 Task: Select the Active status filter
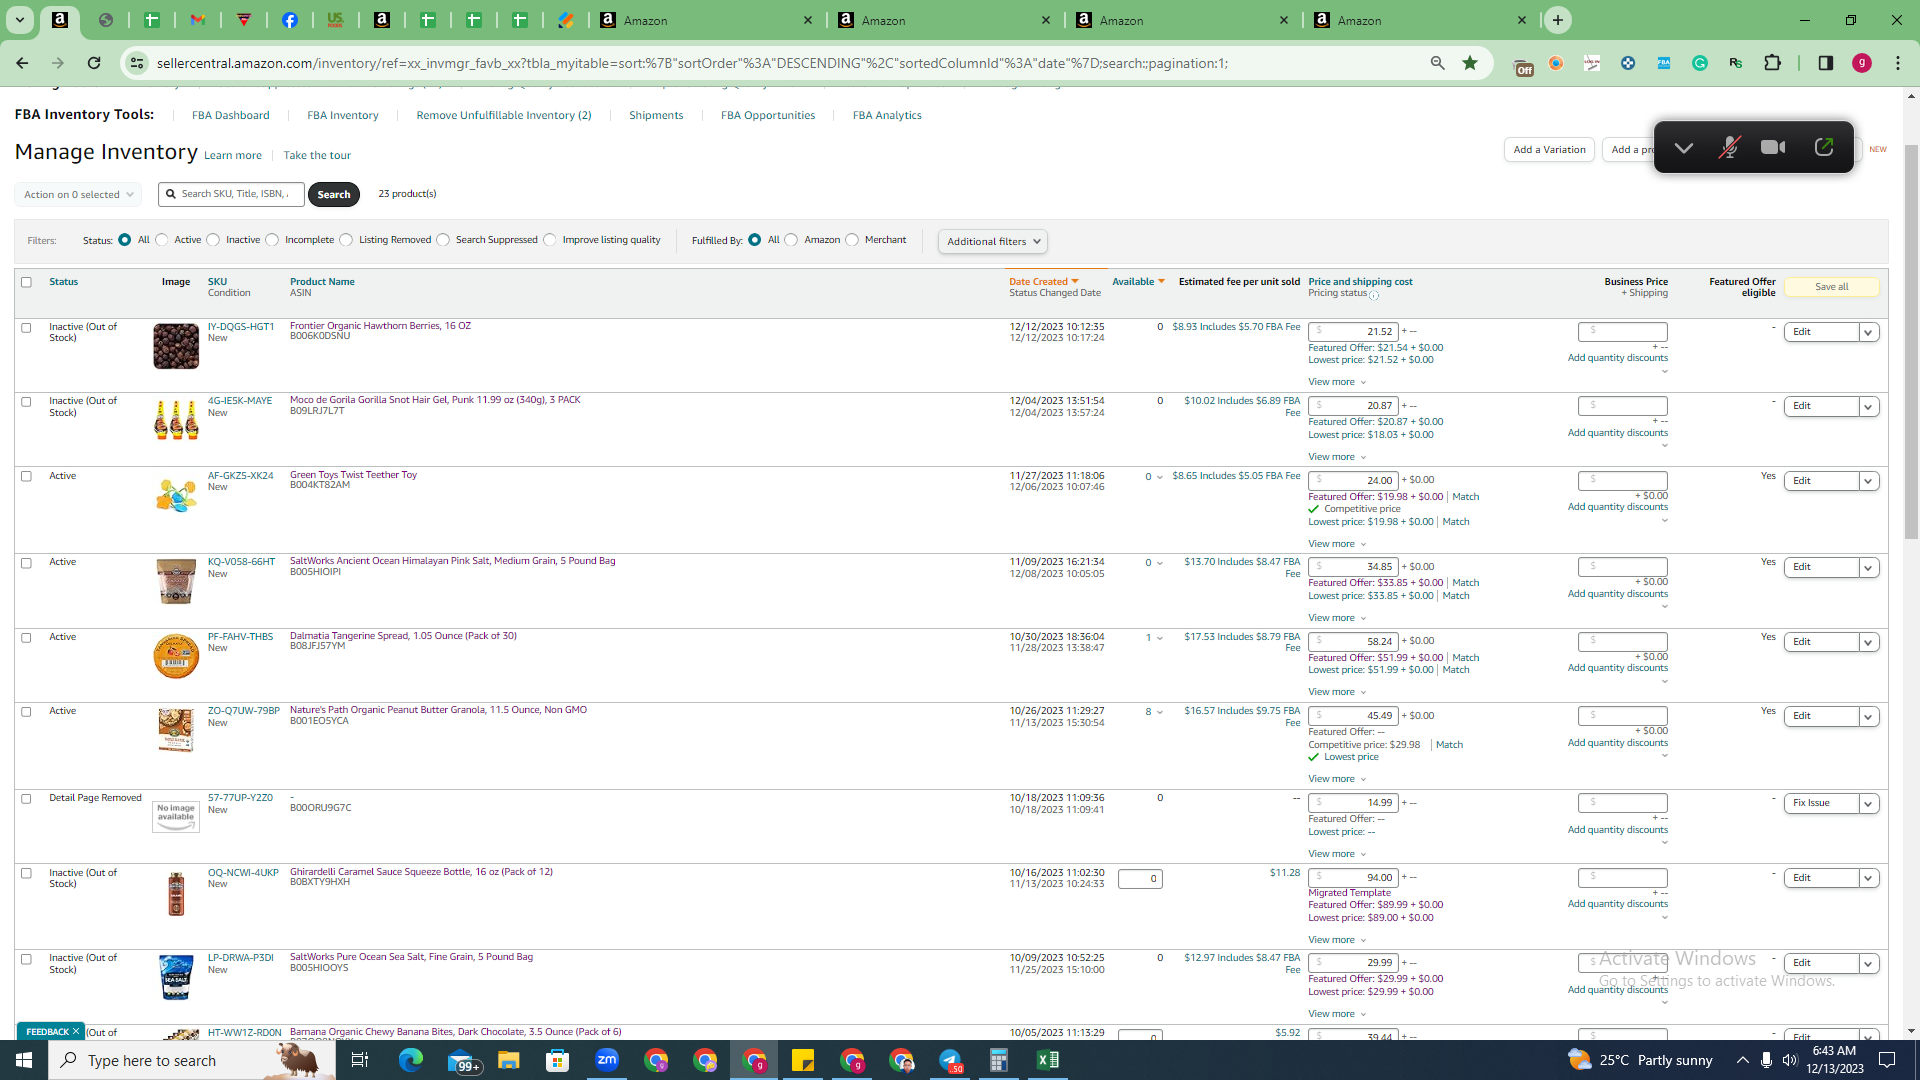tap(162, 240)
